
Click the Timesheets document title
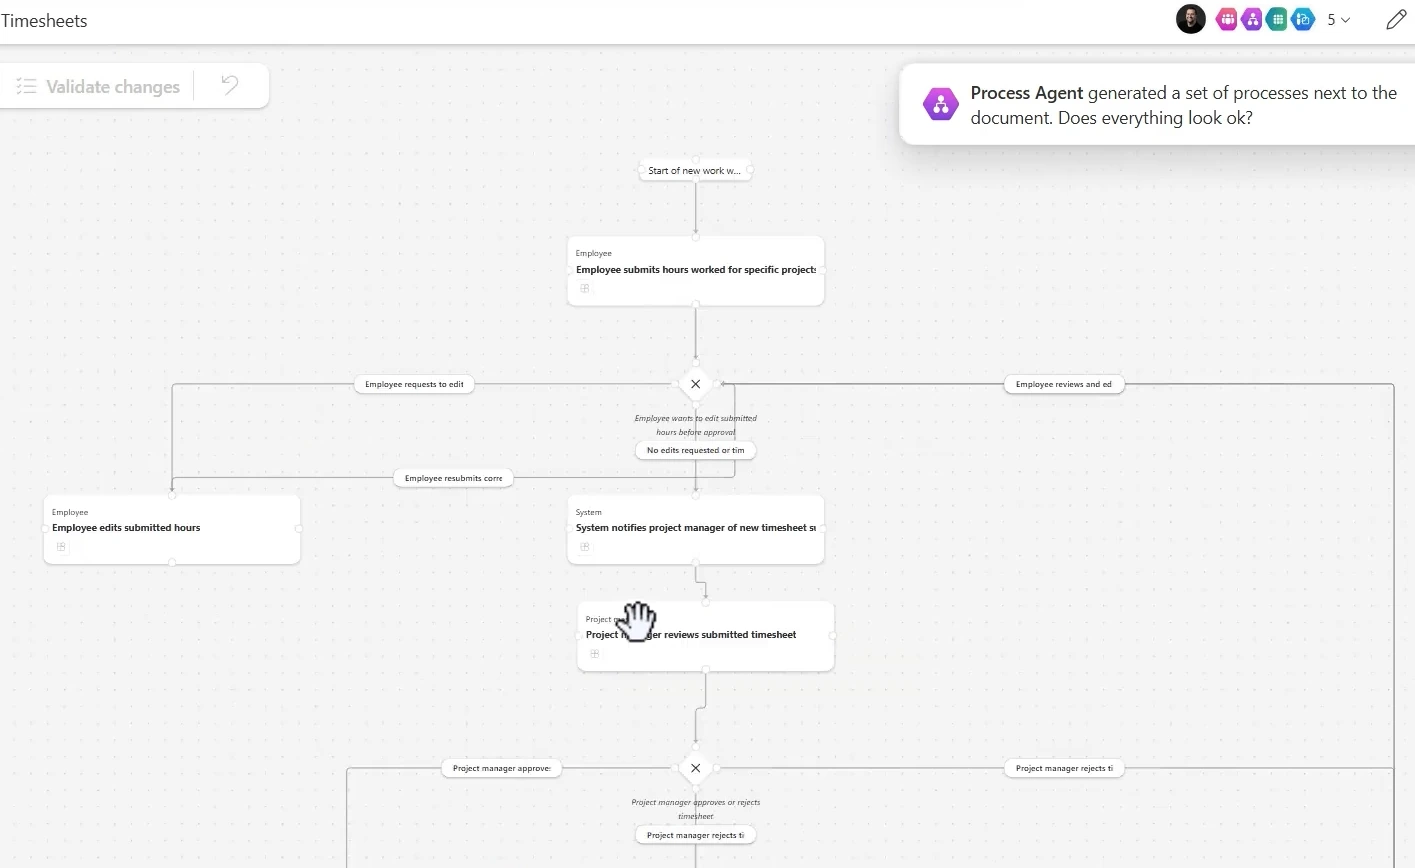pyautogui.click(x=44, y=20)
